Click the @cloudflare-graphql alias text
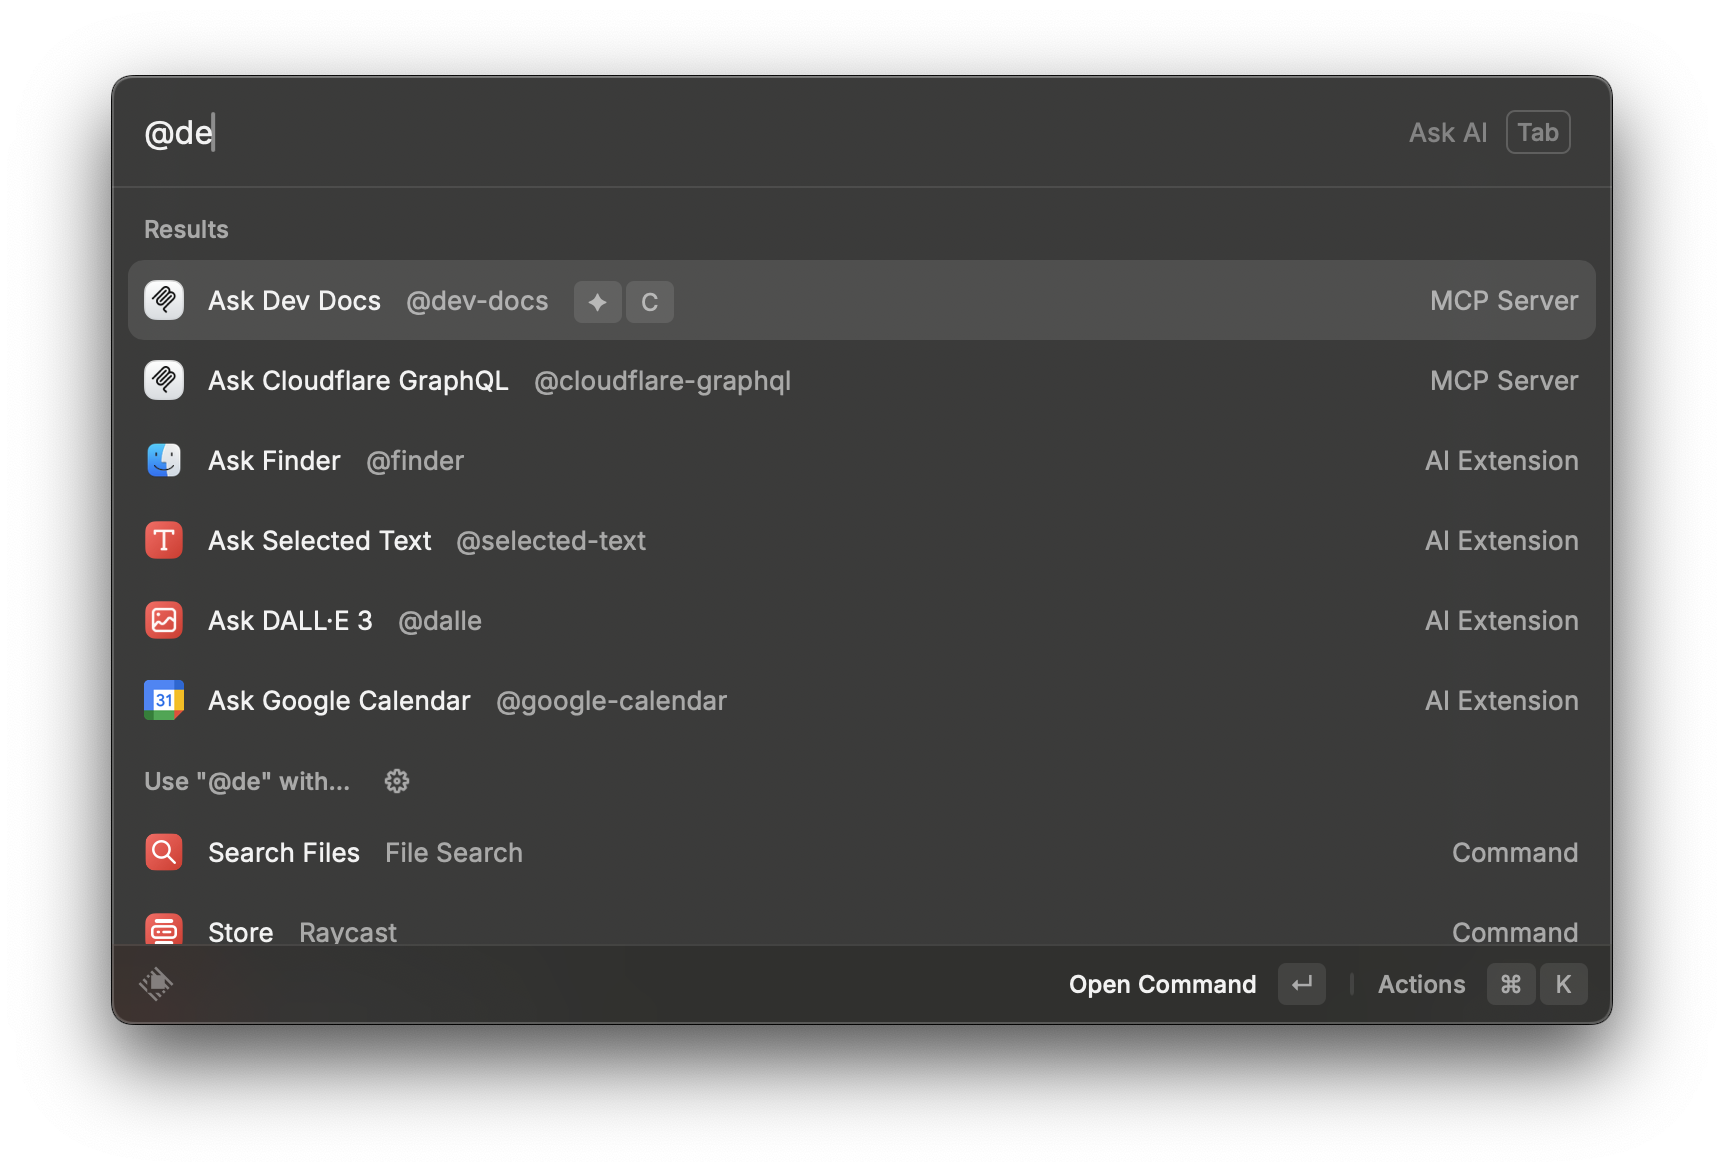This screenshot has height=1172, width=1724. pyautogui.click(x=662, y=381)
